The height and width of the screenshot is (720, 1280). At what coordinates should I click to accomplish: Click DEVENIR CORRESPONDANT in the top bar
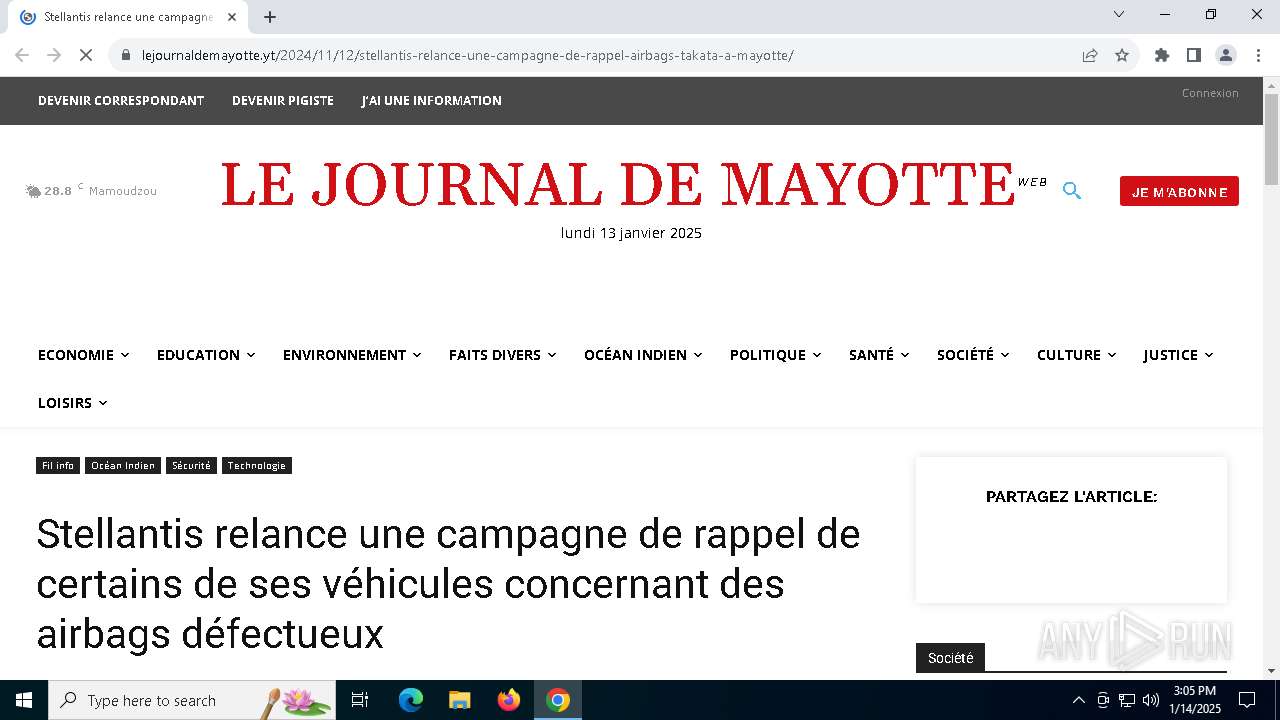[x=121, y=101]
